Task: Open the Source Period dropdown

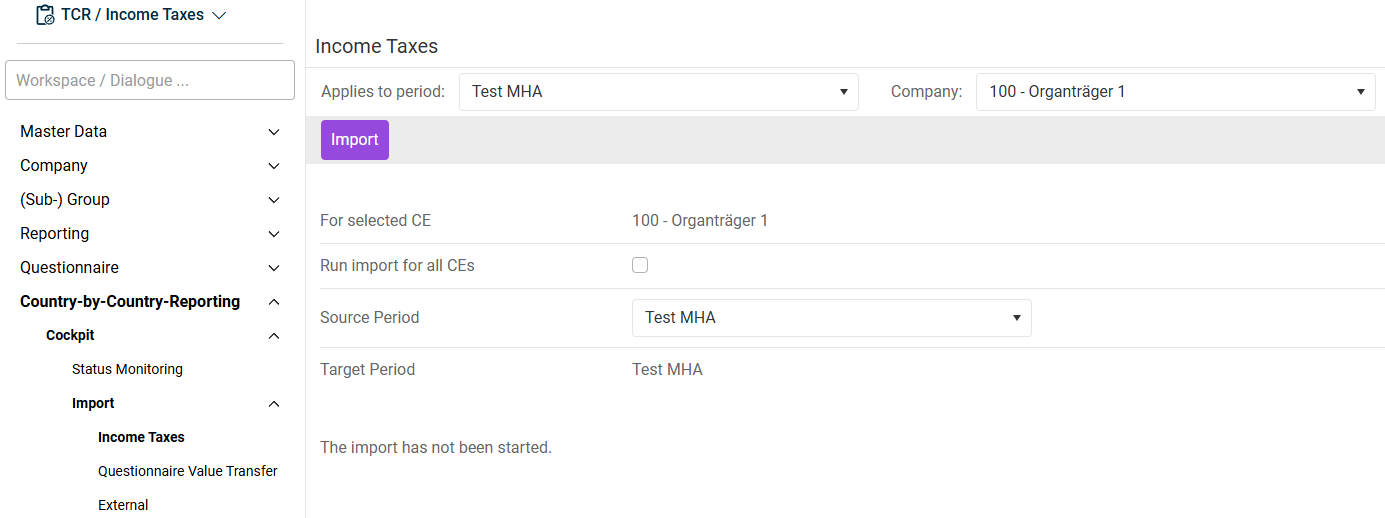Action: click(x=831, y=318)
